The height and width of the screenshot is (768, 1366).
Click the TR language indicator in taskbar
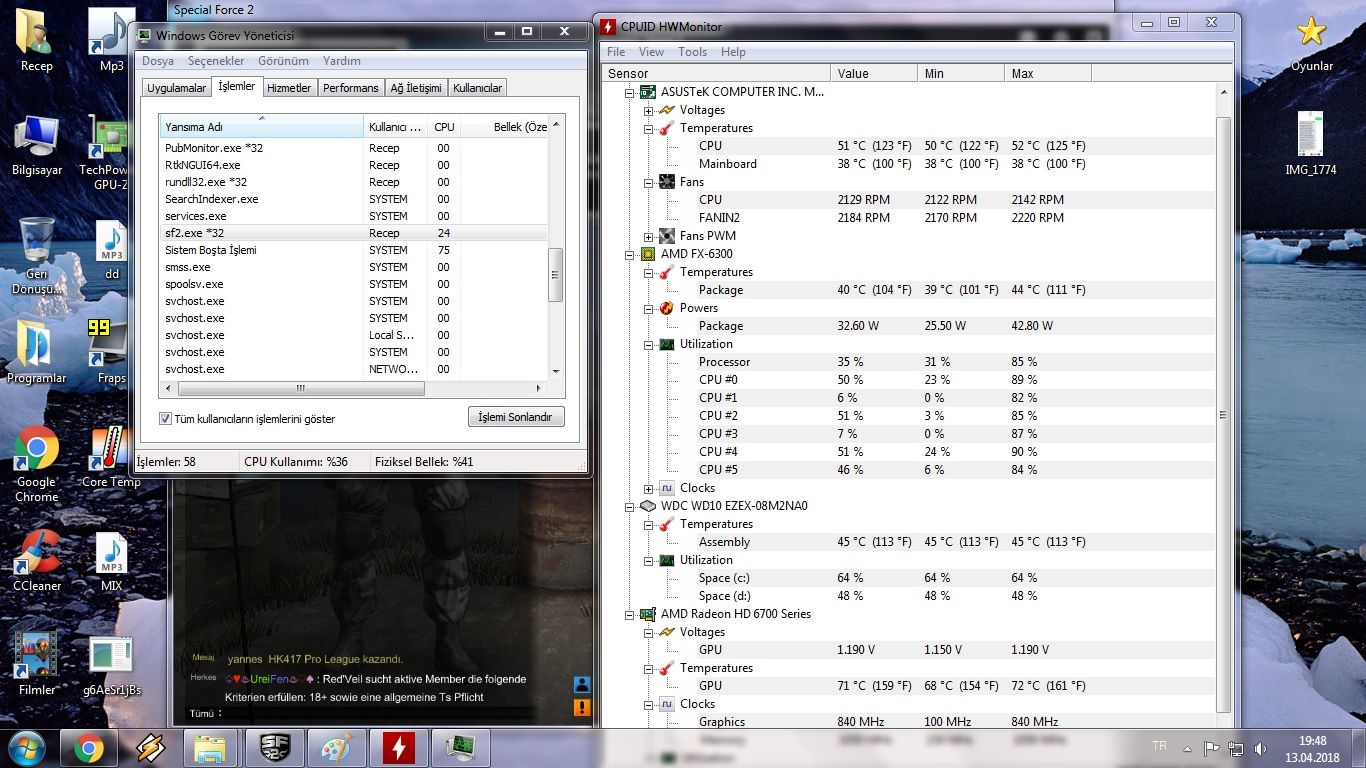[1159, 746]
